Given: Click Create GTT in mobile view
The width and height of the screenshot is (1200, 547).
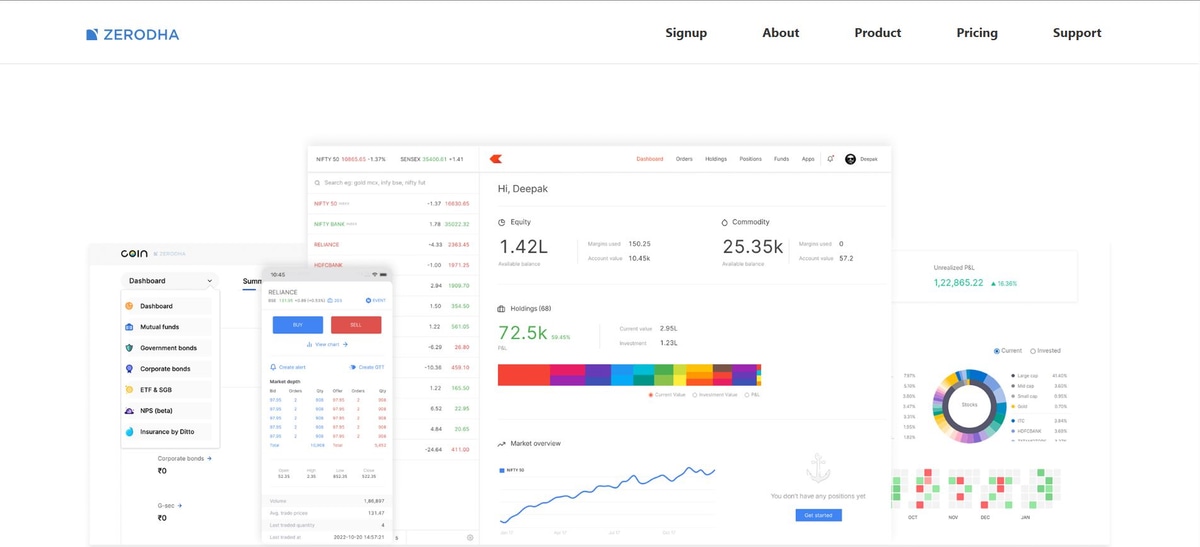Looking at the screenshot, I should pos(367,367).
